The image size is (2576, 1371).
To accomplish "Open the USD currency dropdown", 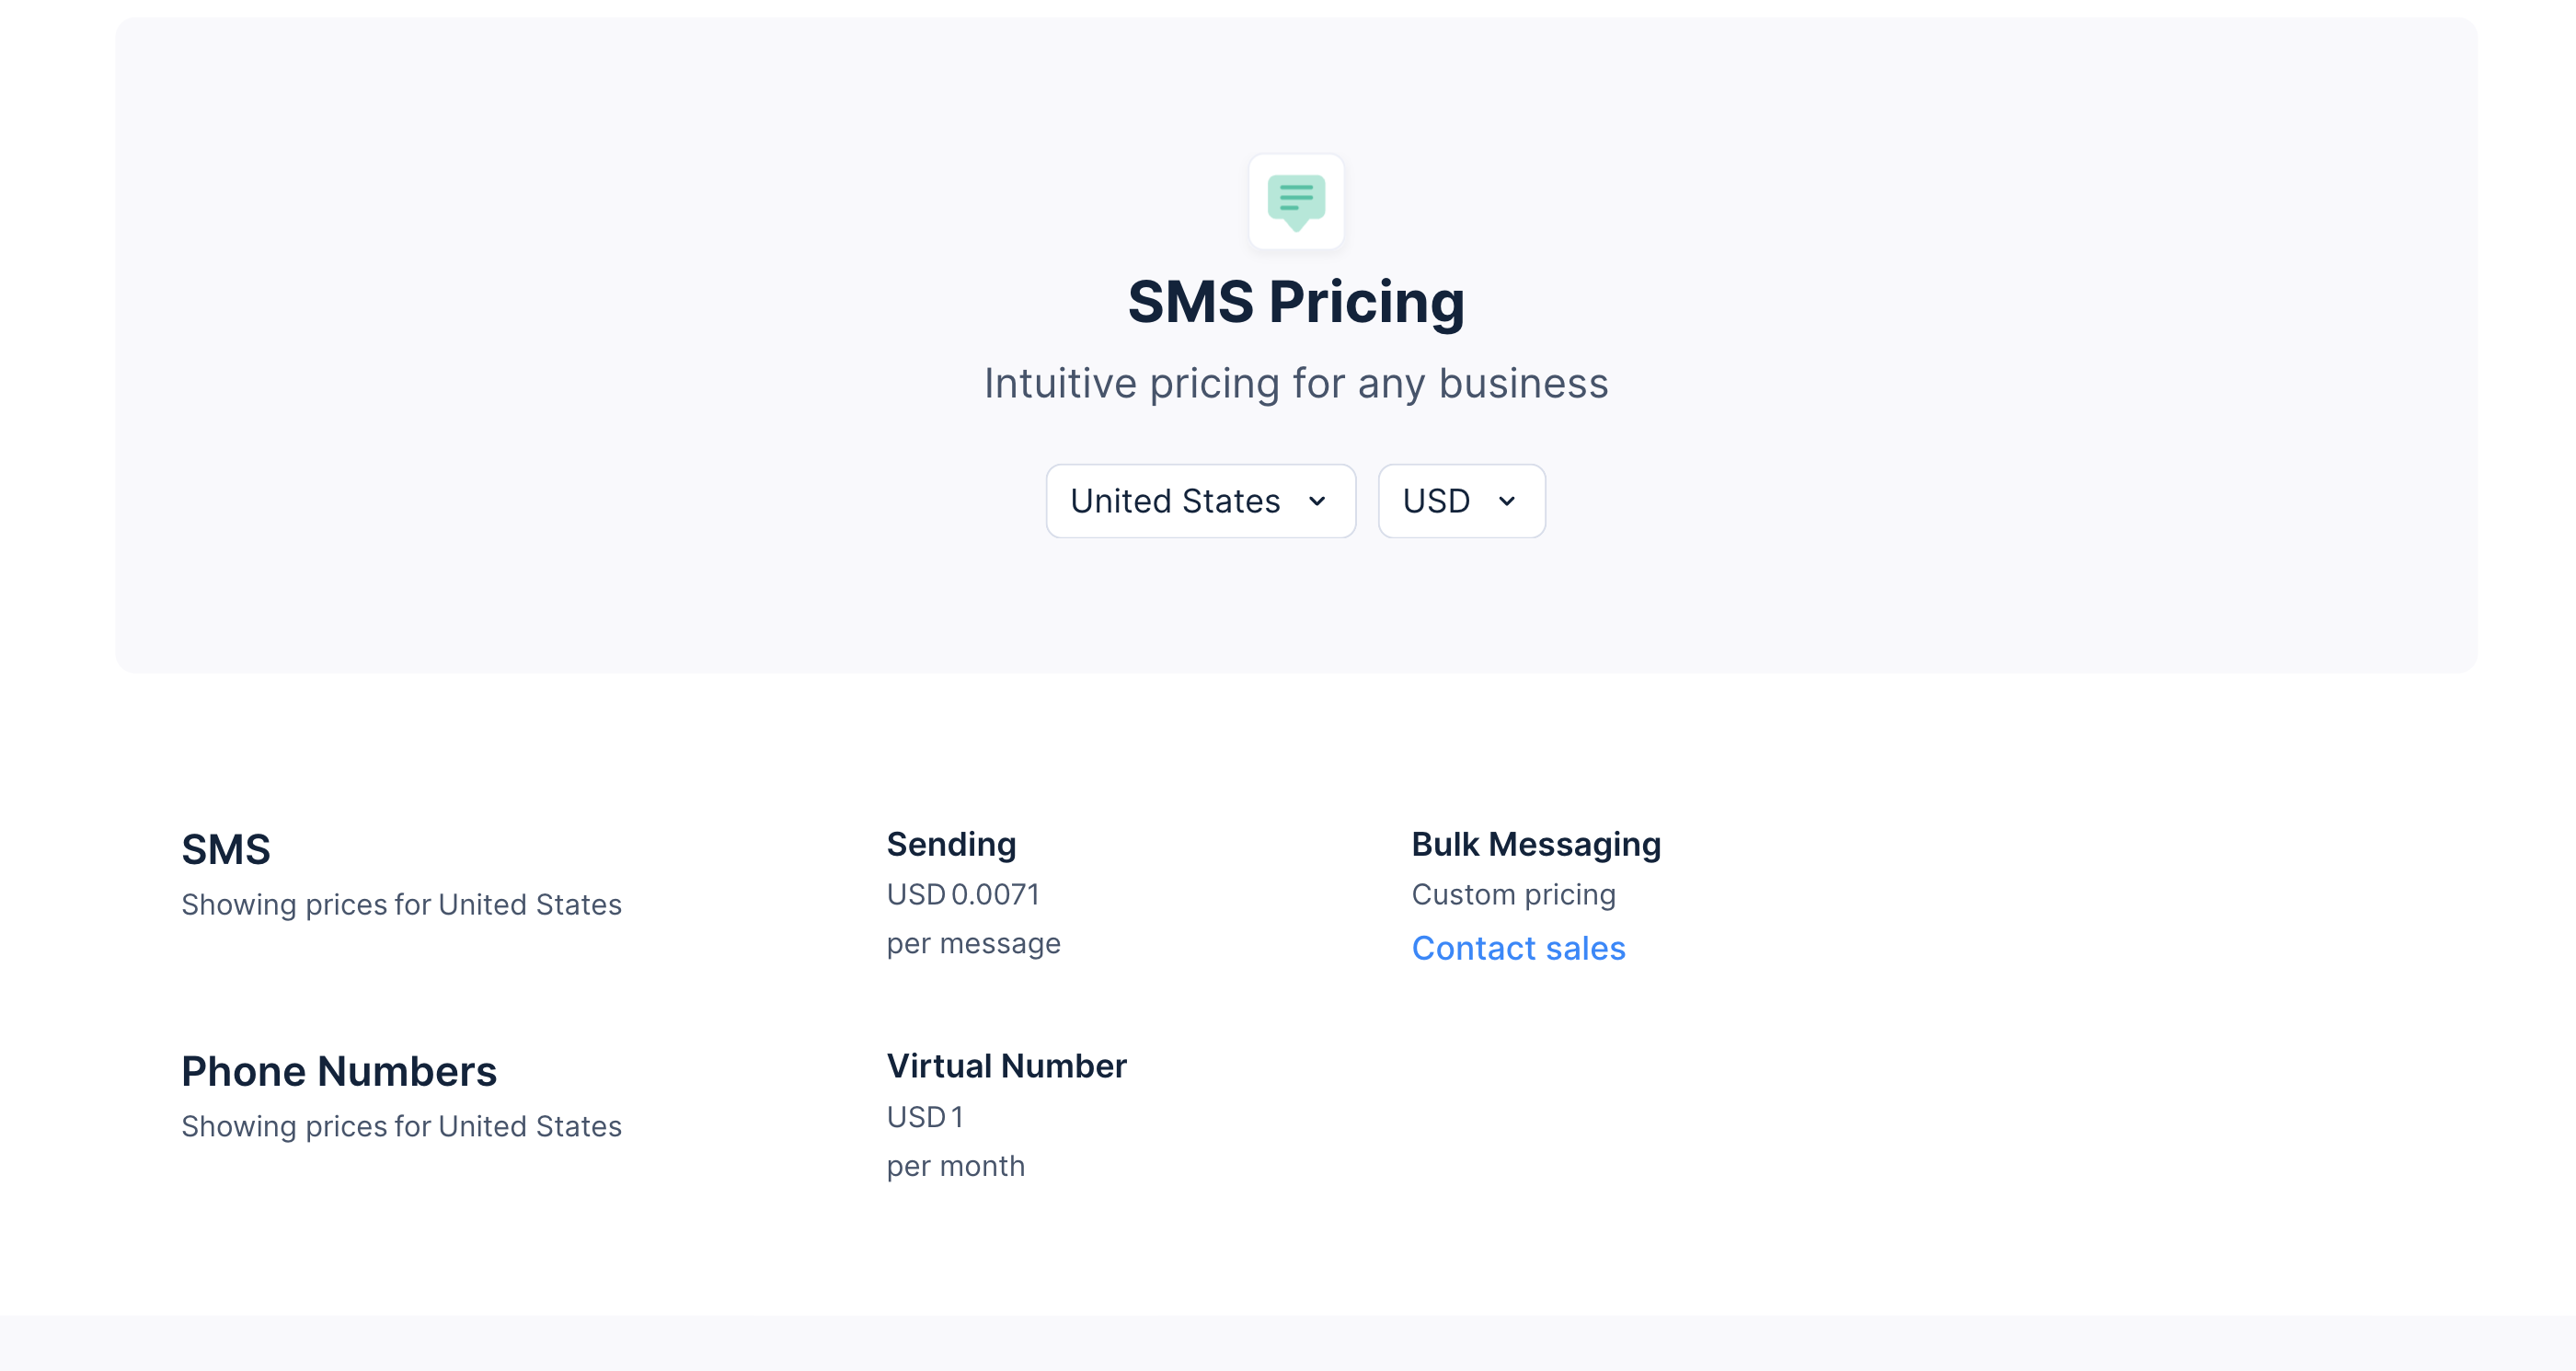I will tap(1460, 501).
